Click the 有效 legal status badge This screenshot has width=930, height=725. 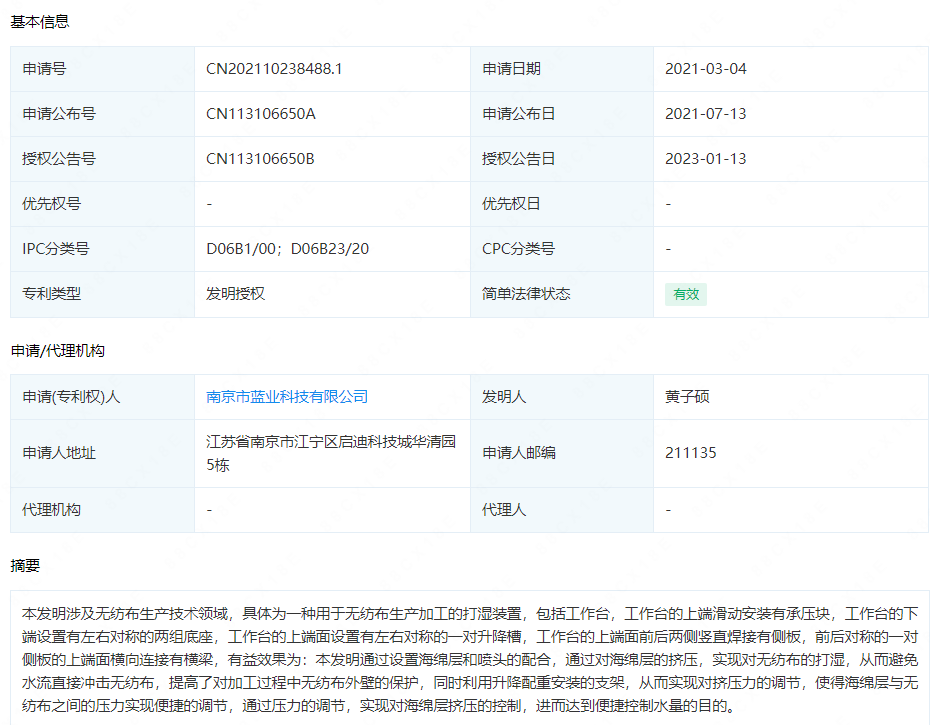pyautogui.click(x=686, y=294)
